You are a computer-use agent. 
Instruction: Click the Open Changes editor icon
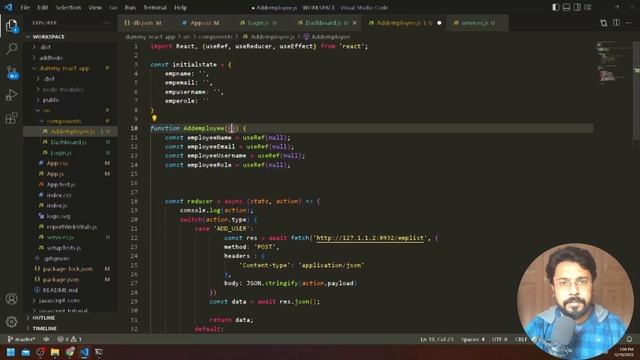(x=604, y=23)
